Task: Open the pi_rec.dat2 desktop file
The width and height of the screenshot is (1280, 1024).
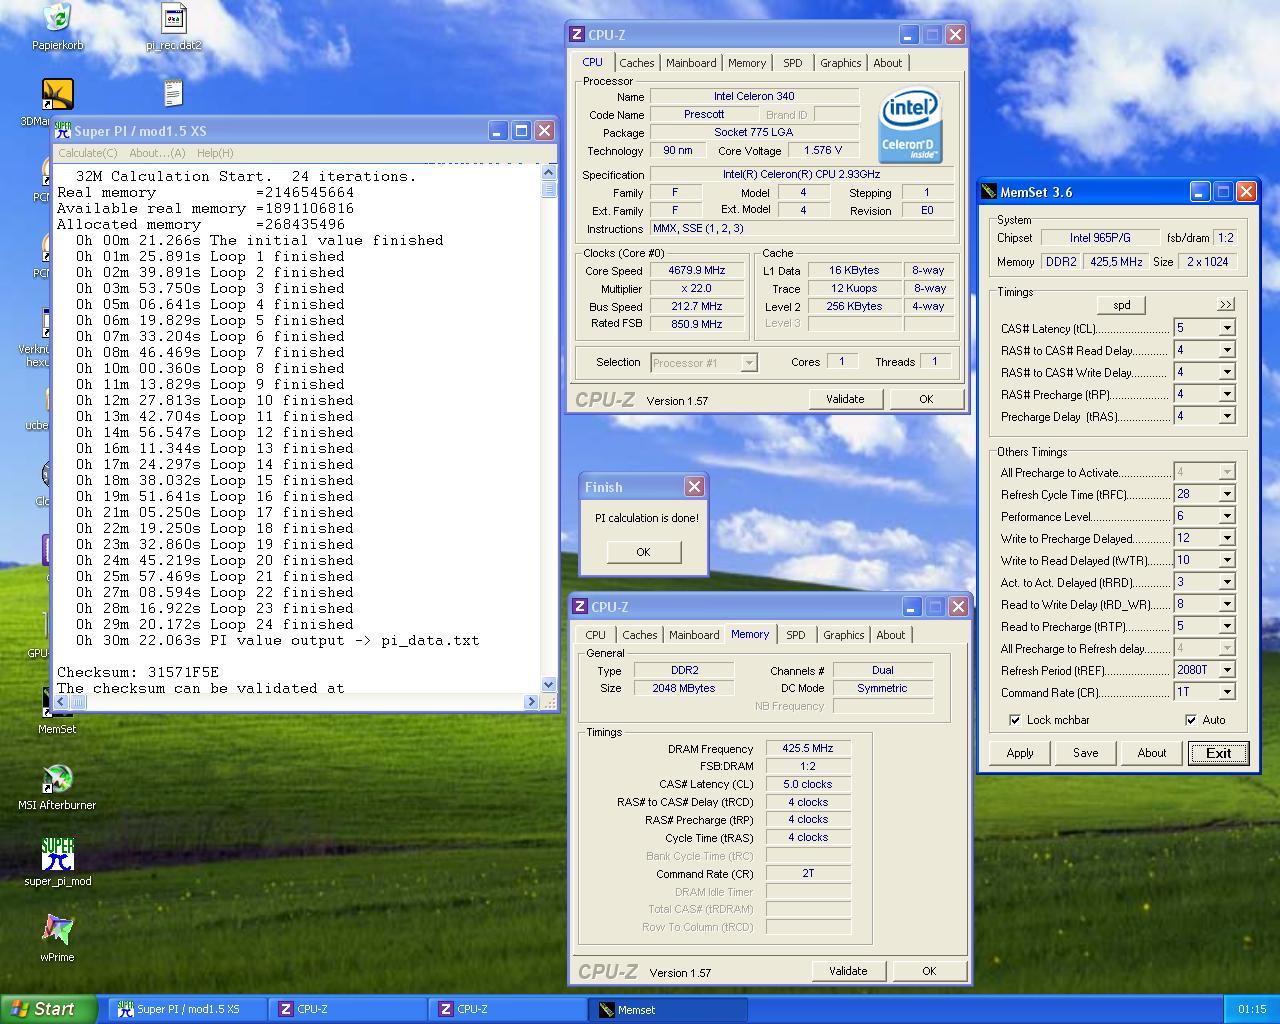Action: pyautogui.click(x=173, y=26)
